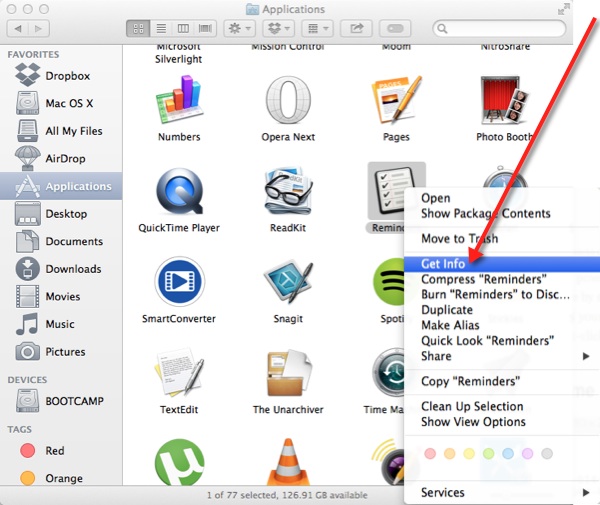Filter by Red tag in sidebar
The height and width of the screenshot is (505, 600).
point(61,451)
